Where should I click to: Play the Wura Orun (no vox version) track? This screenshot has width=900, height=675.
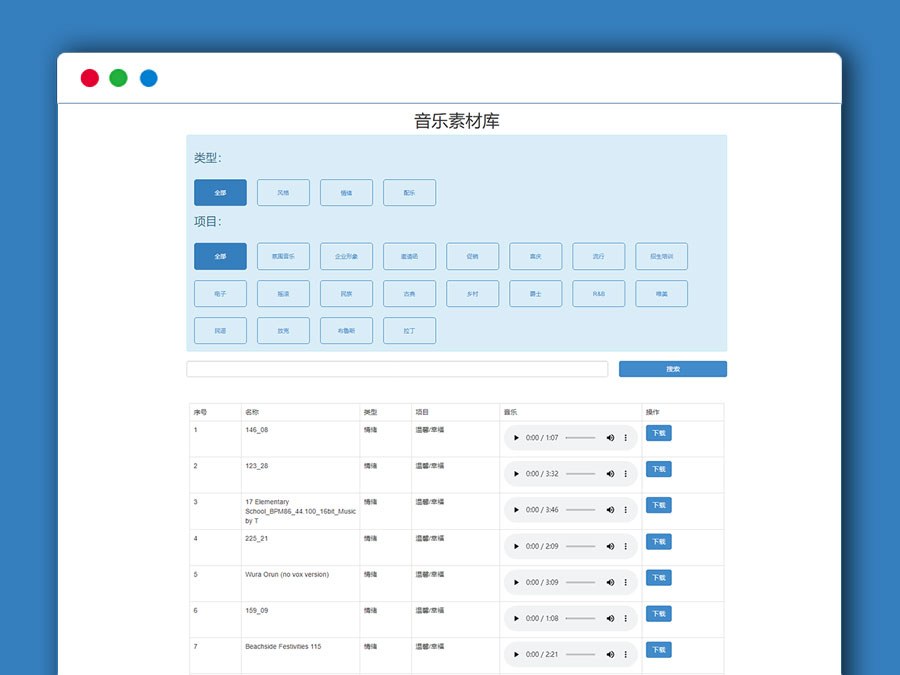516,581
